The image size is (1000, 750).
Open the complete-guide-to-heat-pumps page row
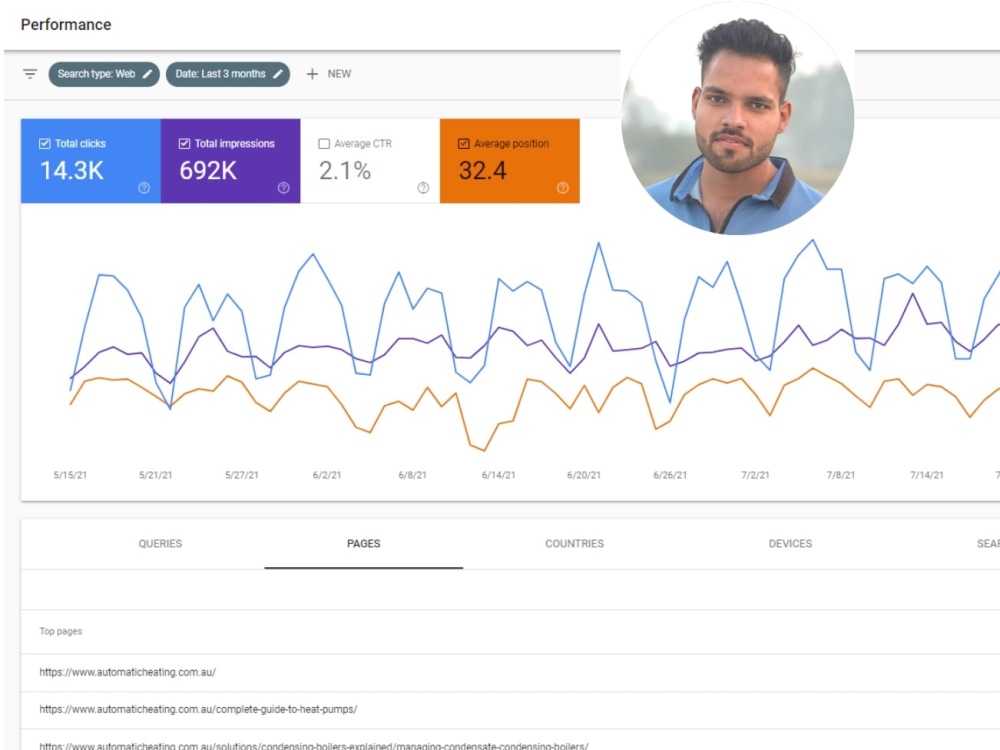(x=510, y=709)
